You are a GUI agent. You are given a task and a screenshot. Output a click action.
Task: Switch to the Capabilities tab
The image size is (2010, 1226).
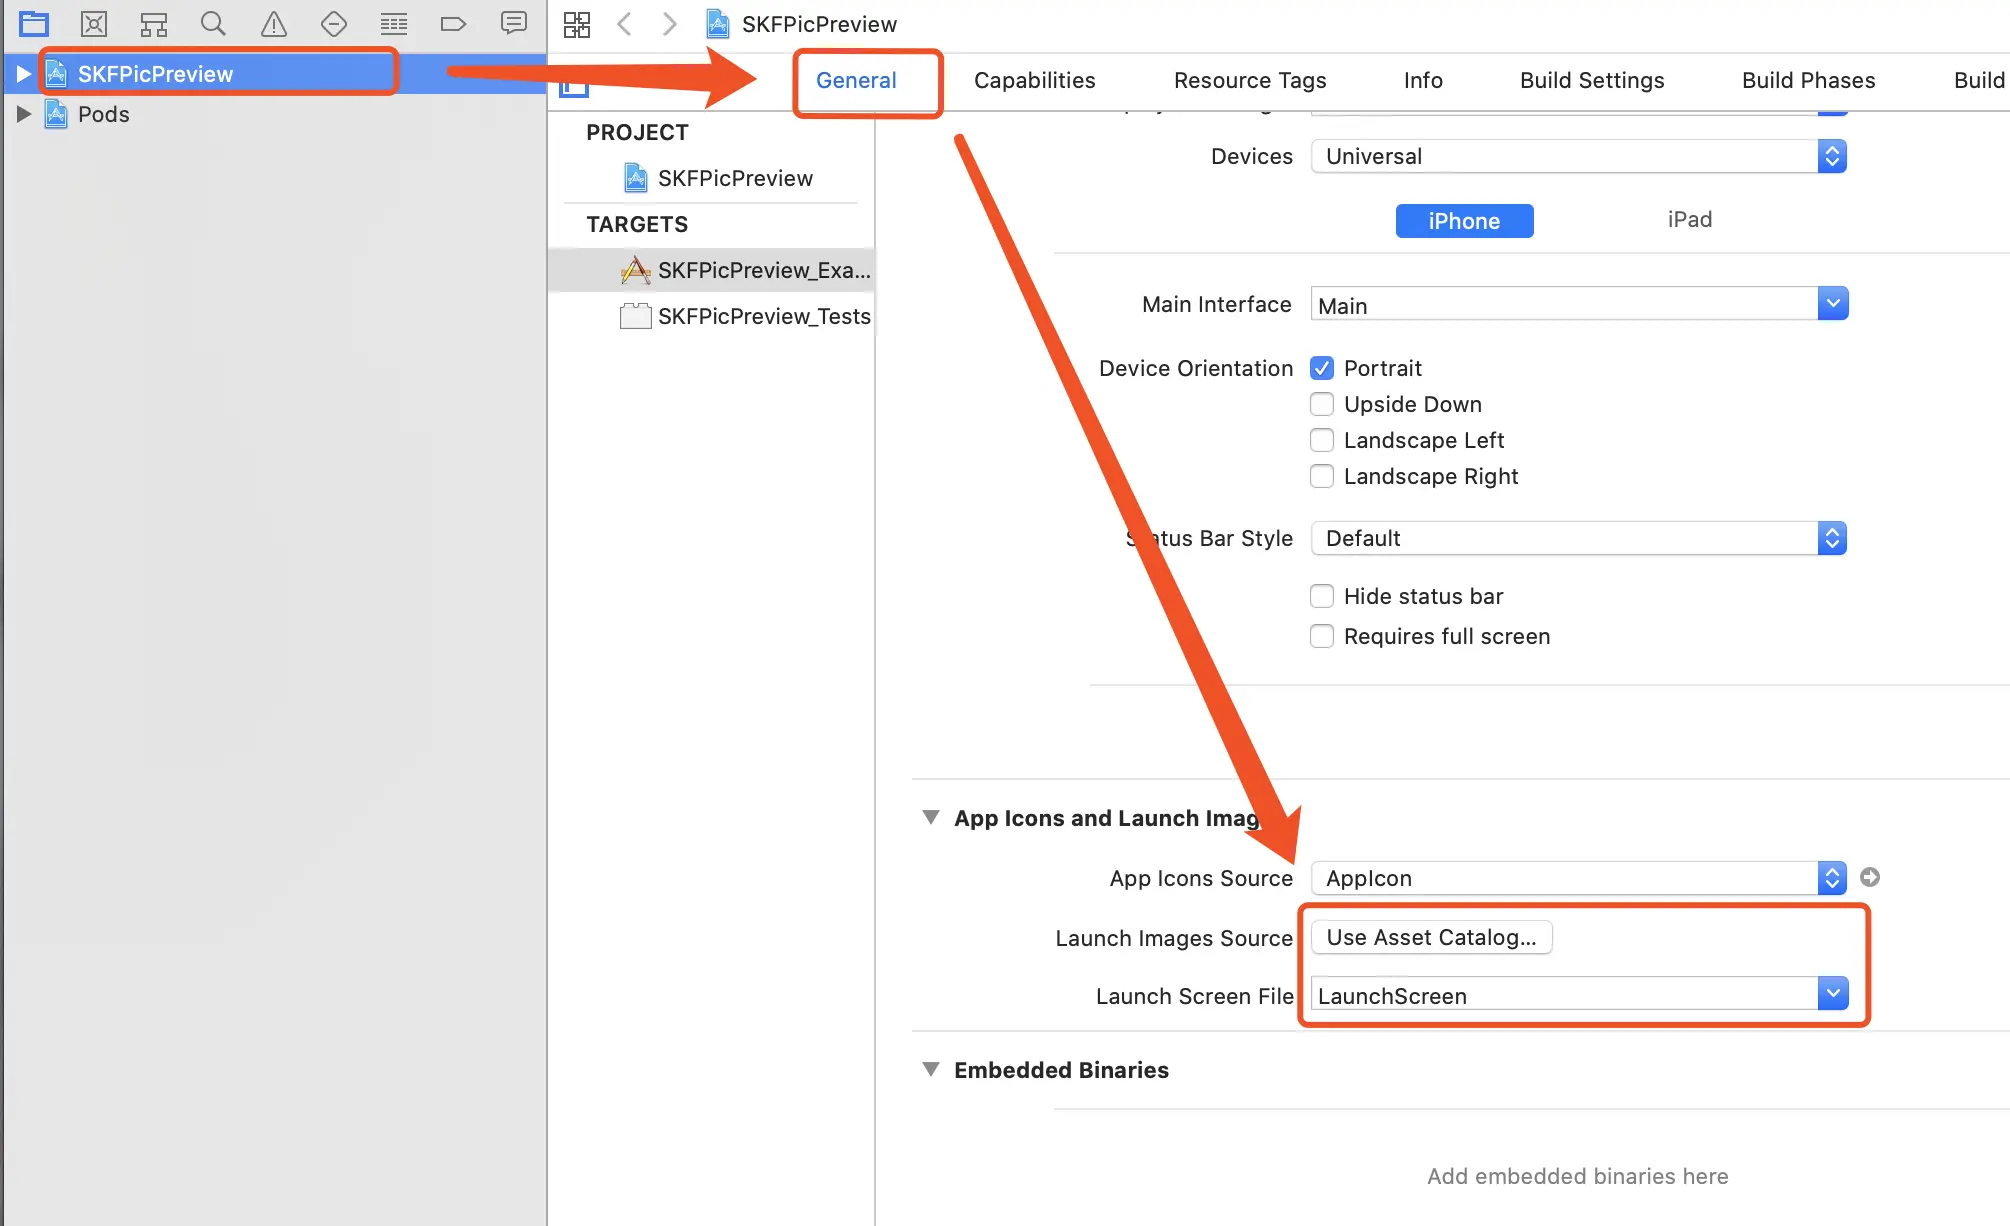tap(1034, 80)
